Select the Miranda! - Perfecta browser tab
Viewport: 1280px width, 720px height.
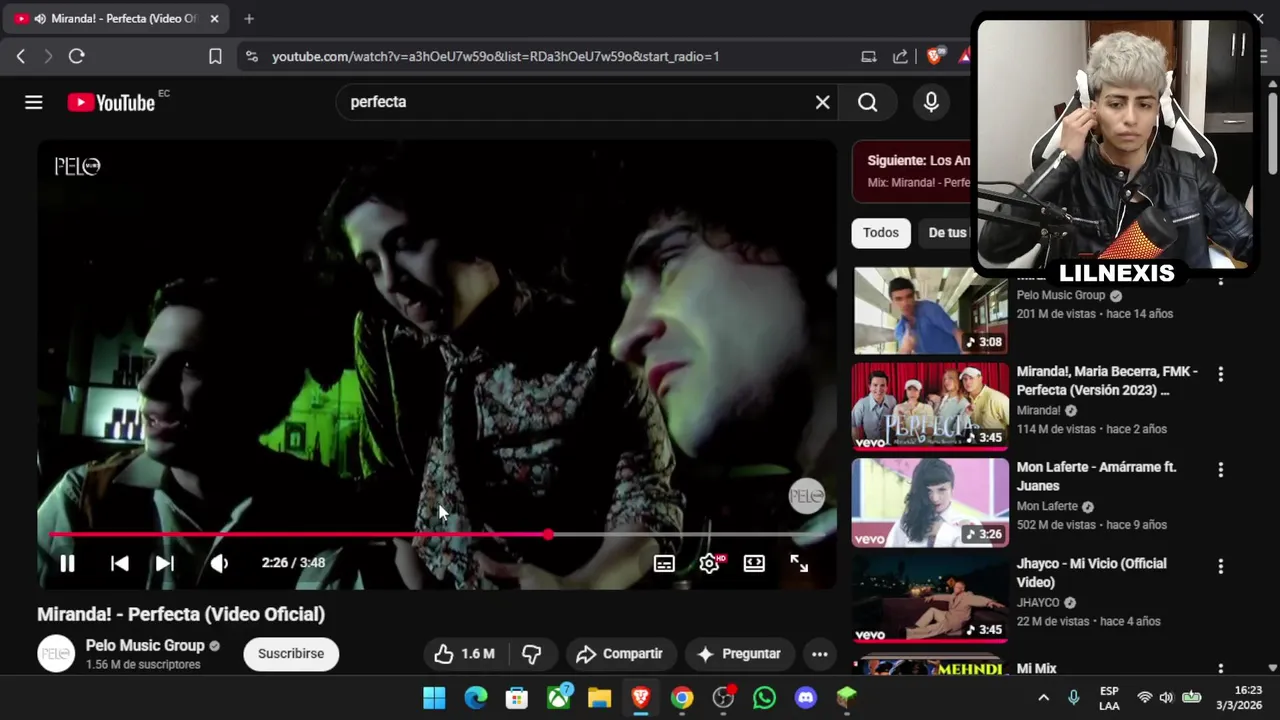116,19
